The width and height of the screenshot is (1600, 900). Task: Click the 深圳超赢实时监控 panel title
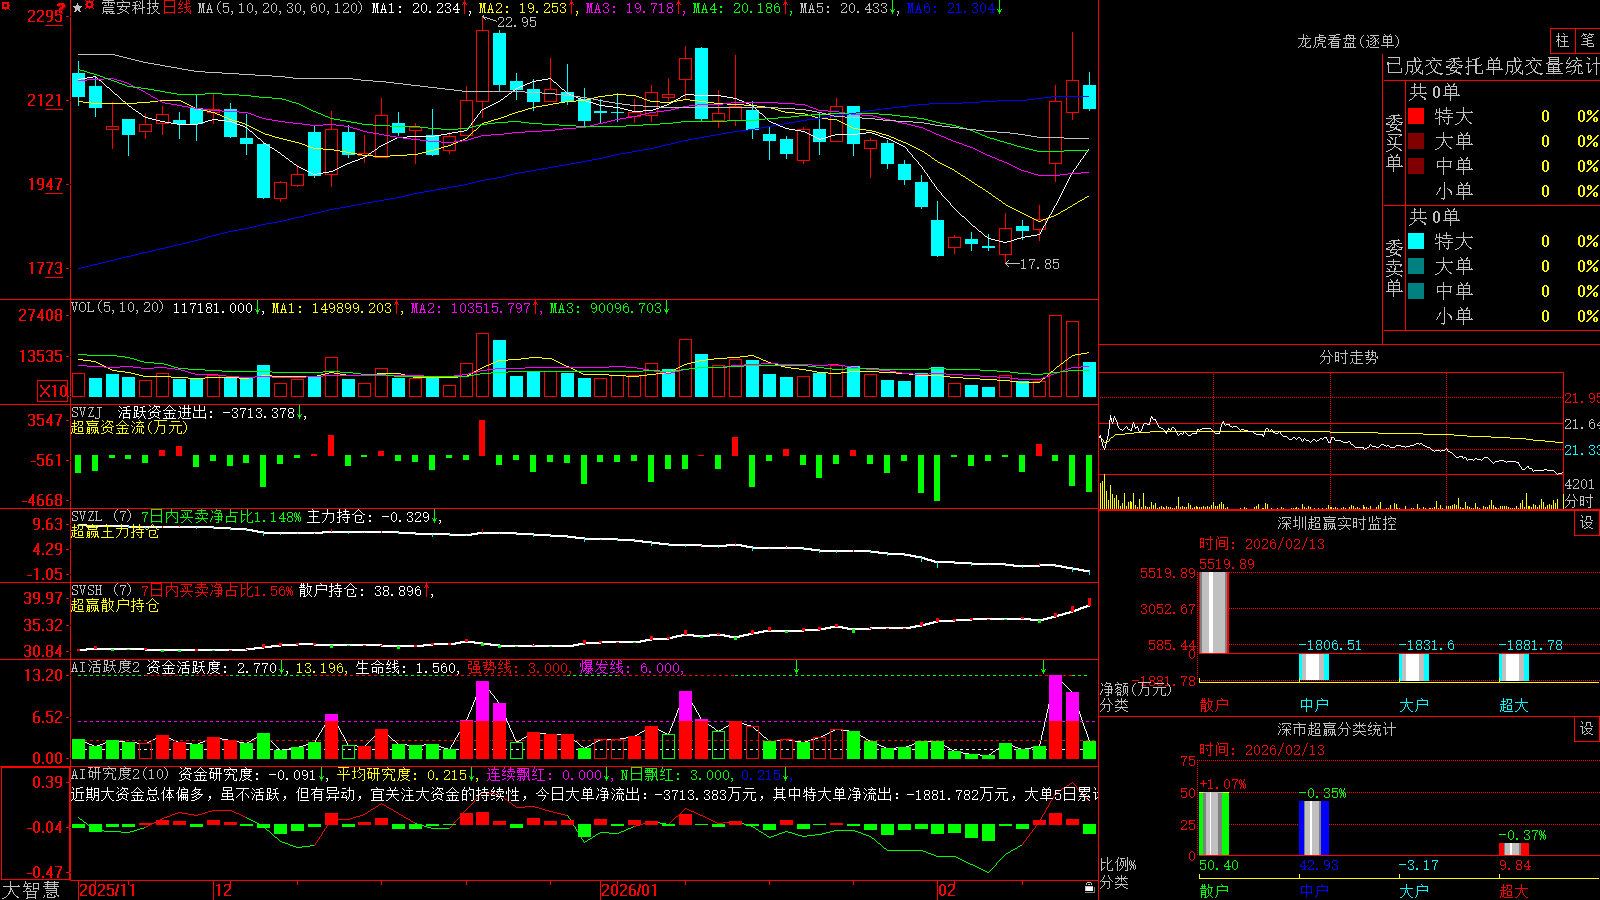pos(1337,523)
